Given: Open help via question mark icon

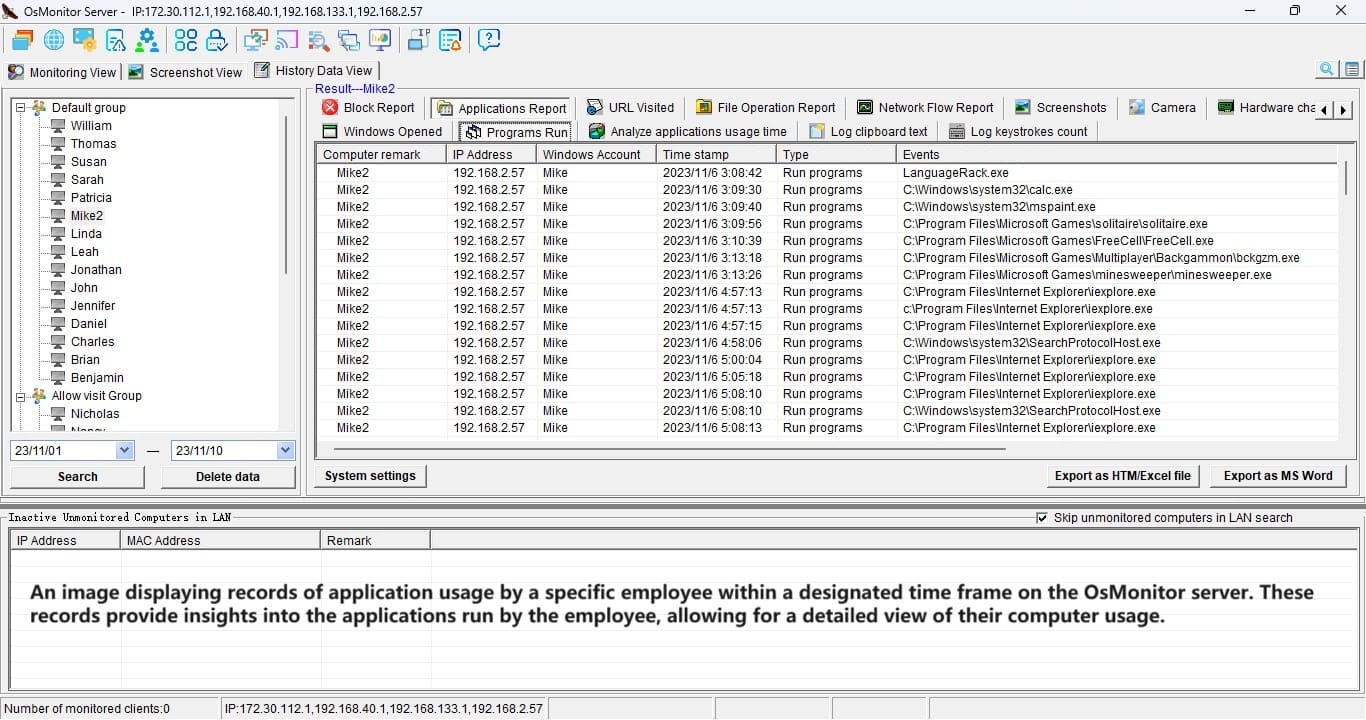Looking at the screenshot, I should click(x=488, y=40).
